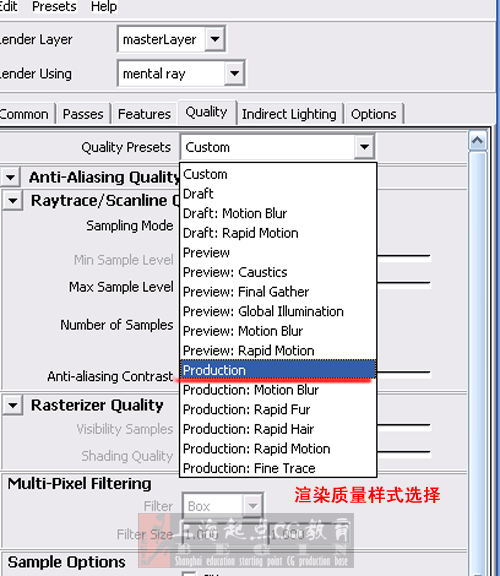Choose Production: Rapid Motion preset
Viewport: 500px width, 576px height.
click(x=278, y=449)
